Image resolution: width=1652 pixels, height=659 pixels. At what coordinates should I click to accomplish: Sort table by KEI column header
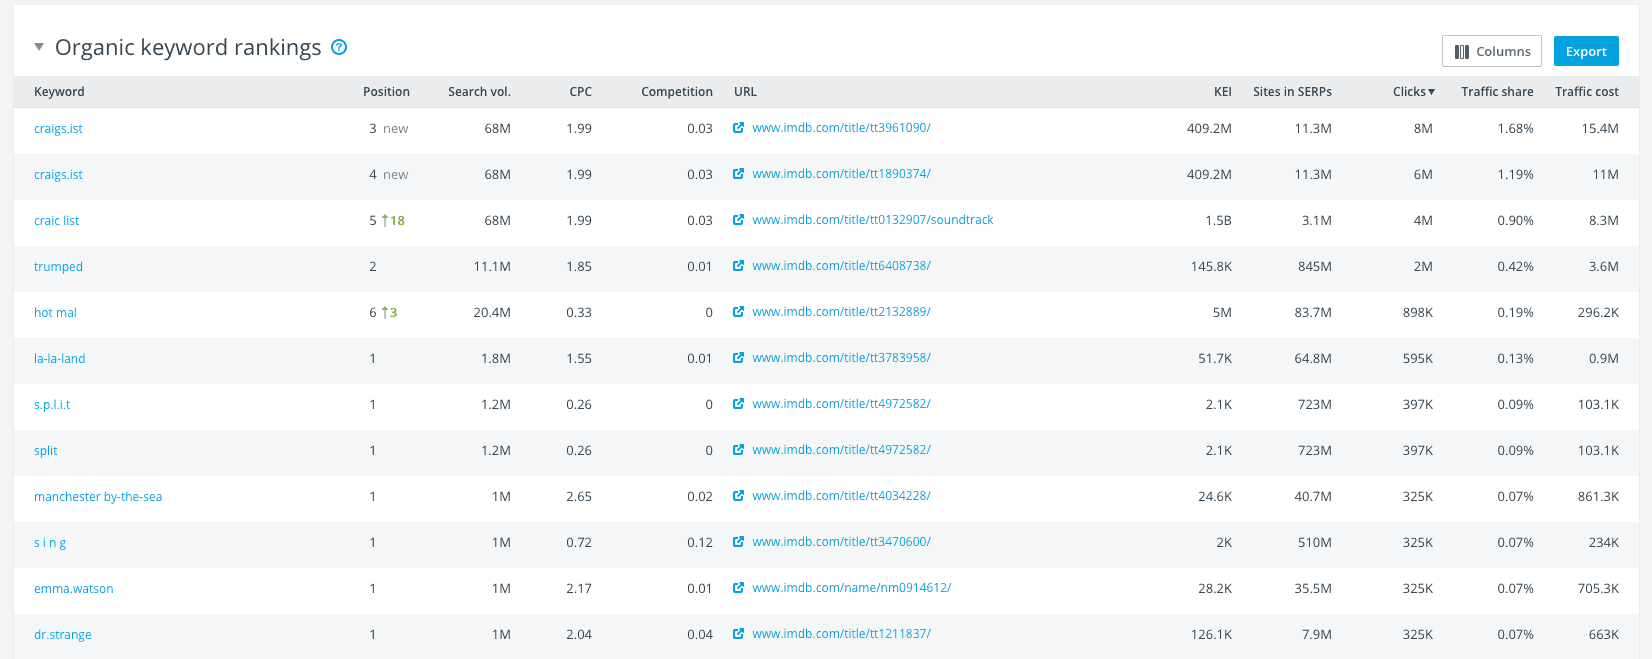click(1222, 91)
